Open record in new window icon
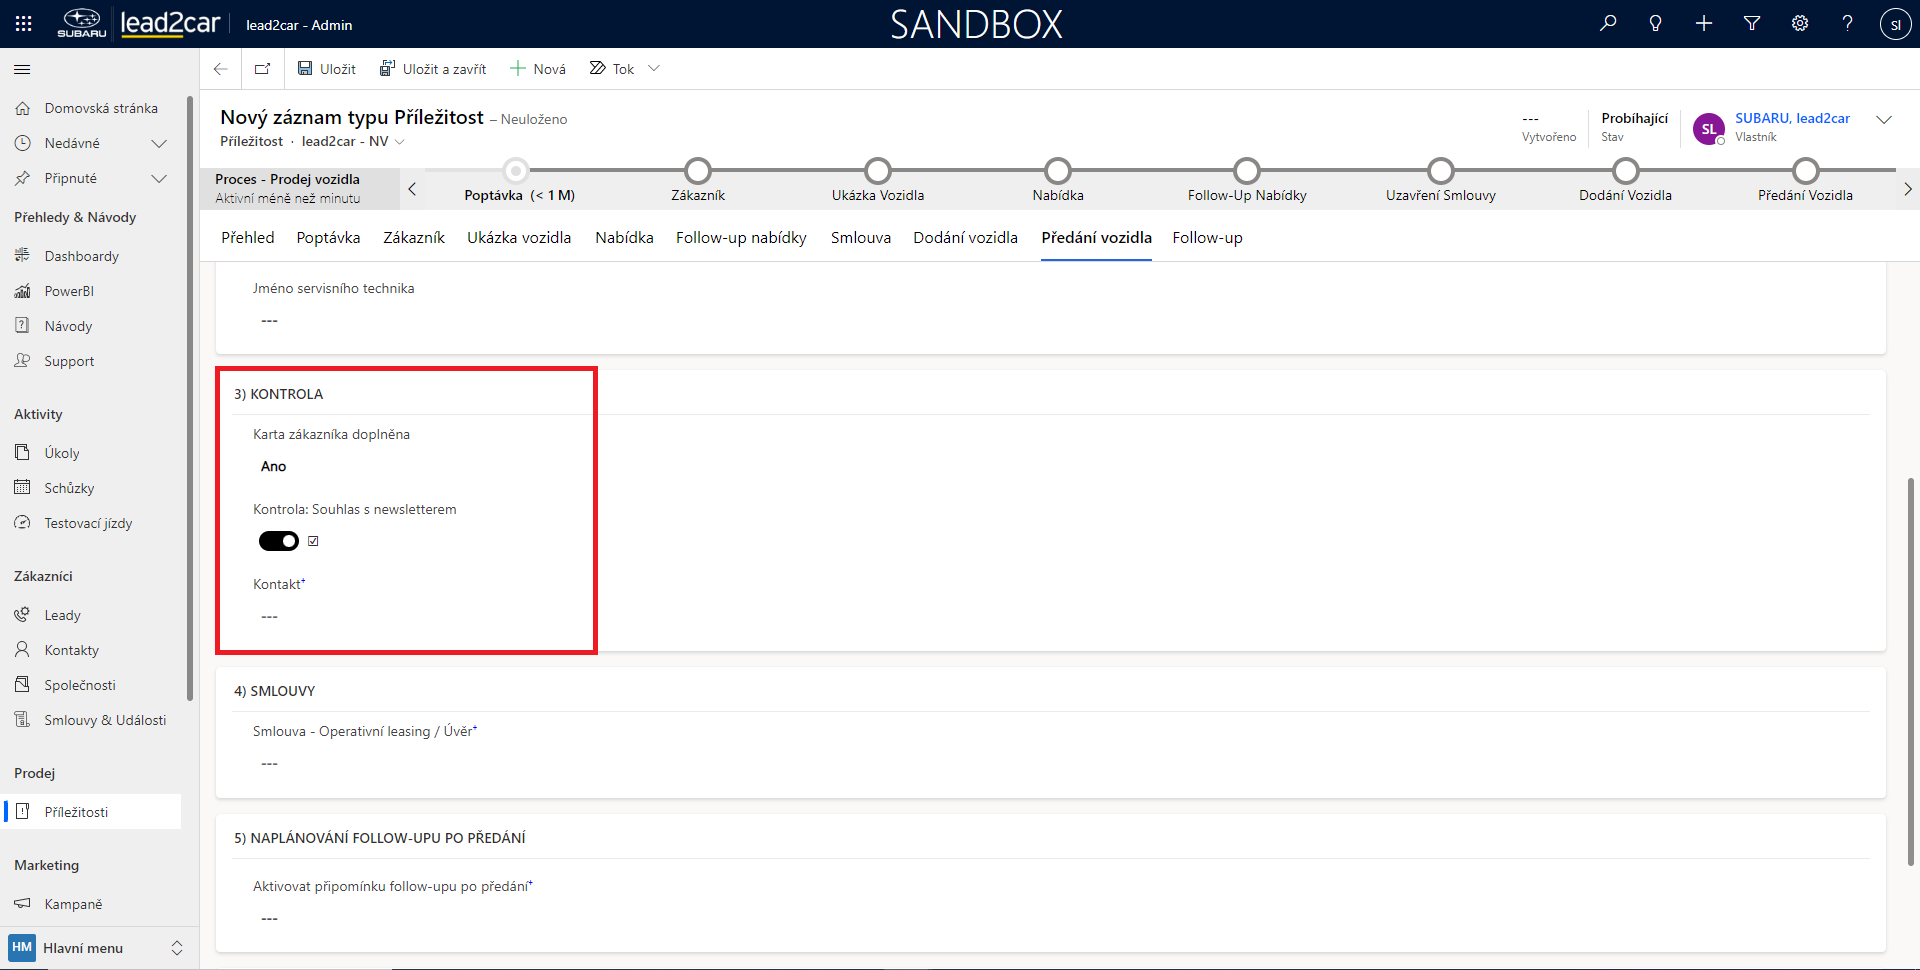This screenshot has height=970, width=1920. 262,69
